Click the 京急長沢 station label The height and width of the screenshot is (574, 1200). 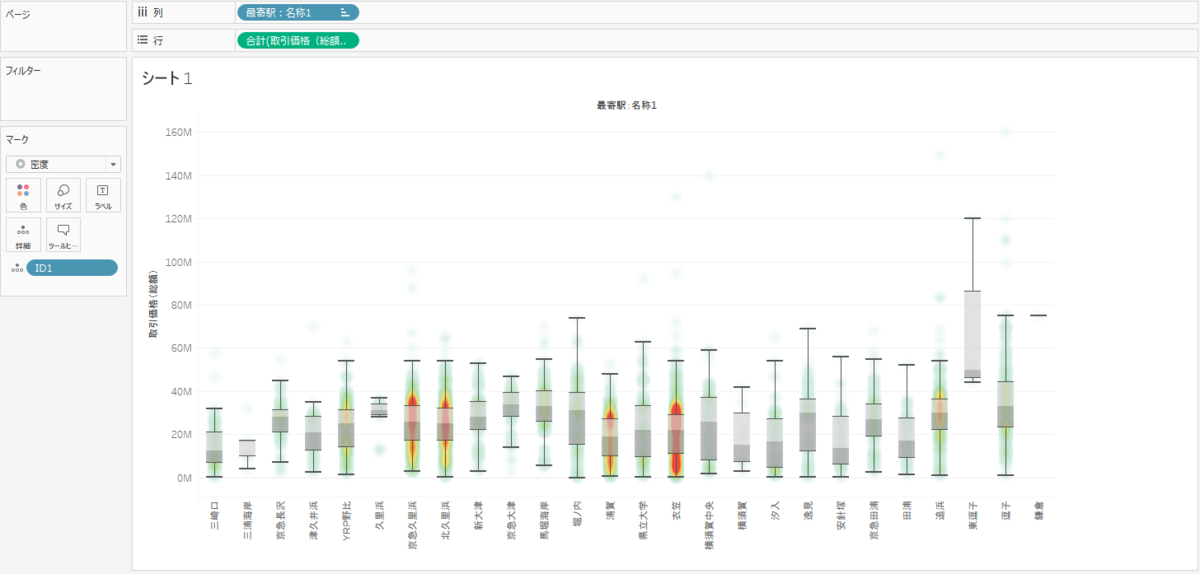click(x=281, y=519)
